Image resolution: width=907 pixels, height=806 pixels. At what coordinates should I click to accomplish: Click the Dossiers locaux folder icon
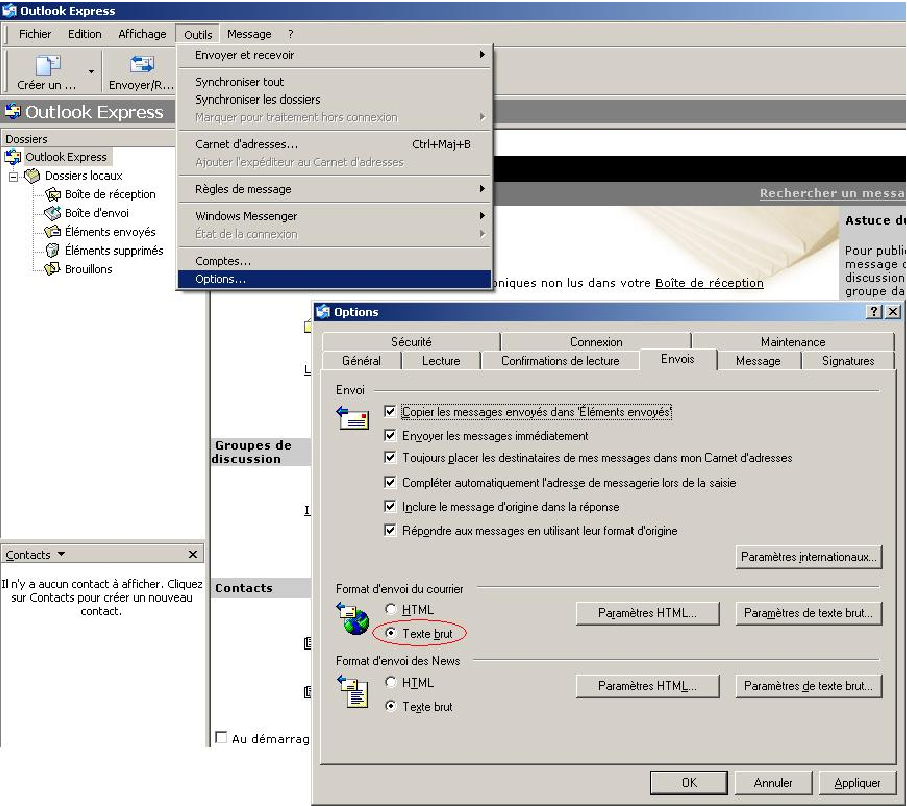pos(32,175)
